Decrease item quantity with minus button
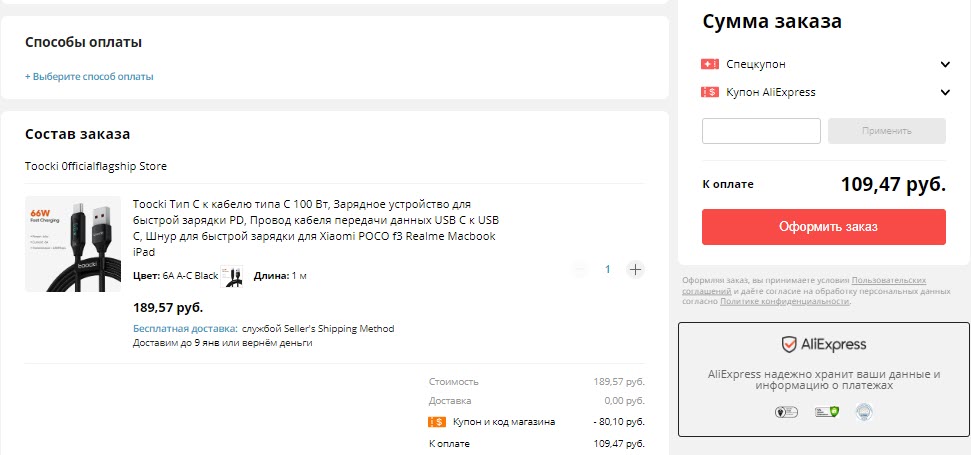The image size is (971, 455). [x=581, y=270]
